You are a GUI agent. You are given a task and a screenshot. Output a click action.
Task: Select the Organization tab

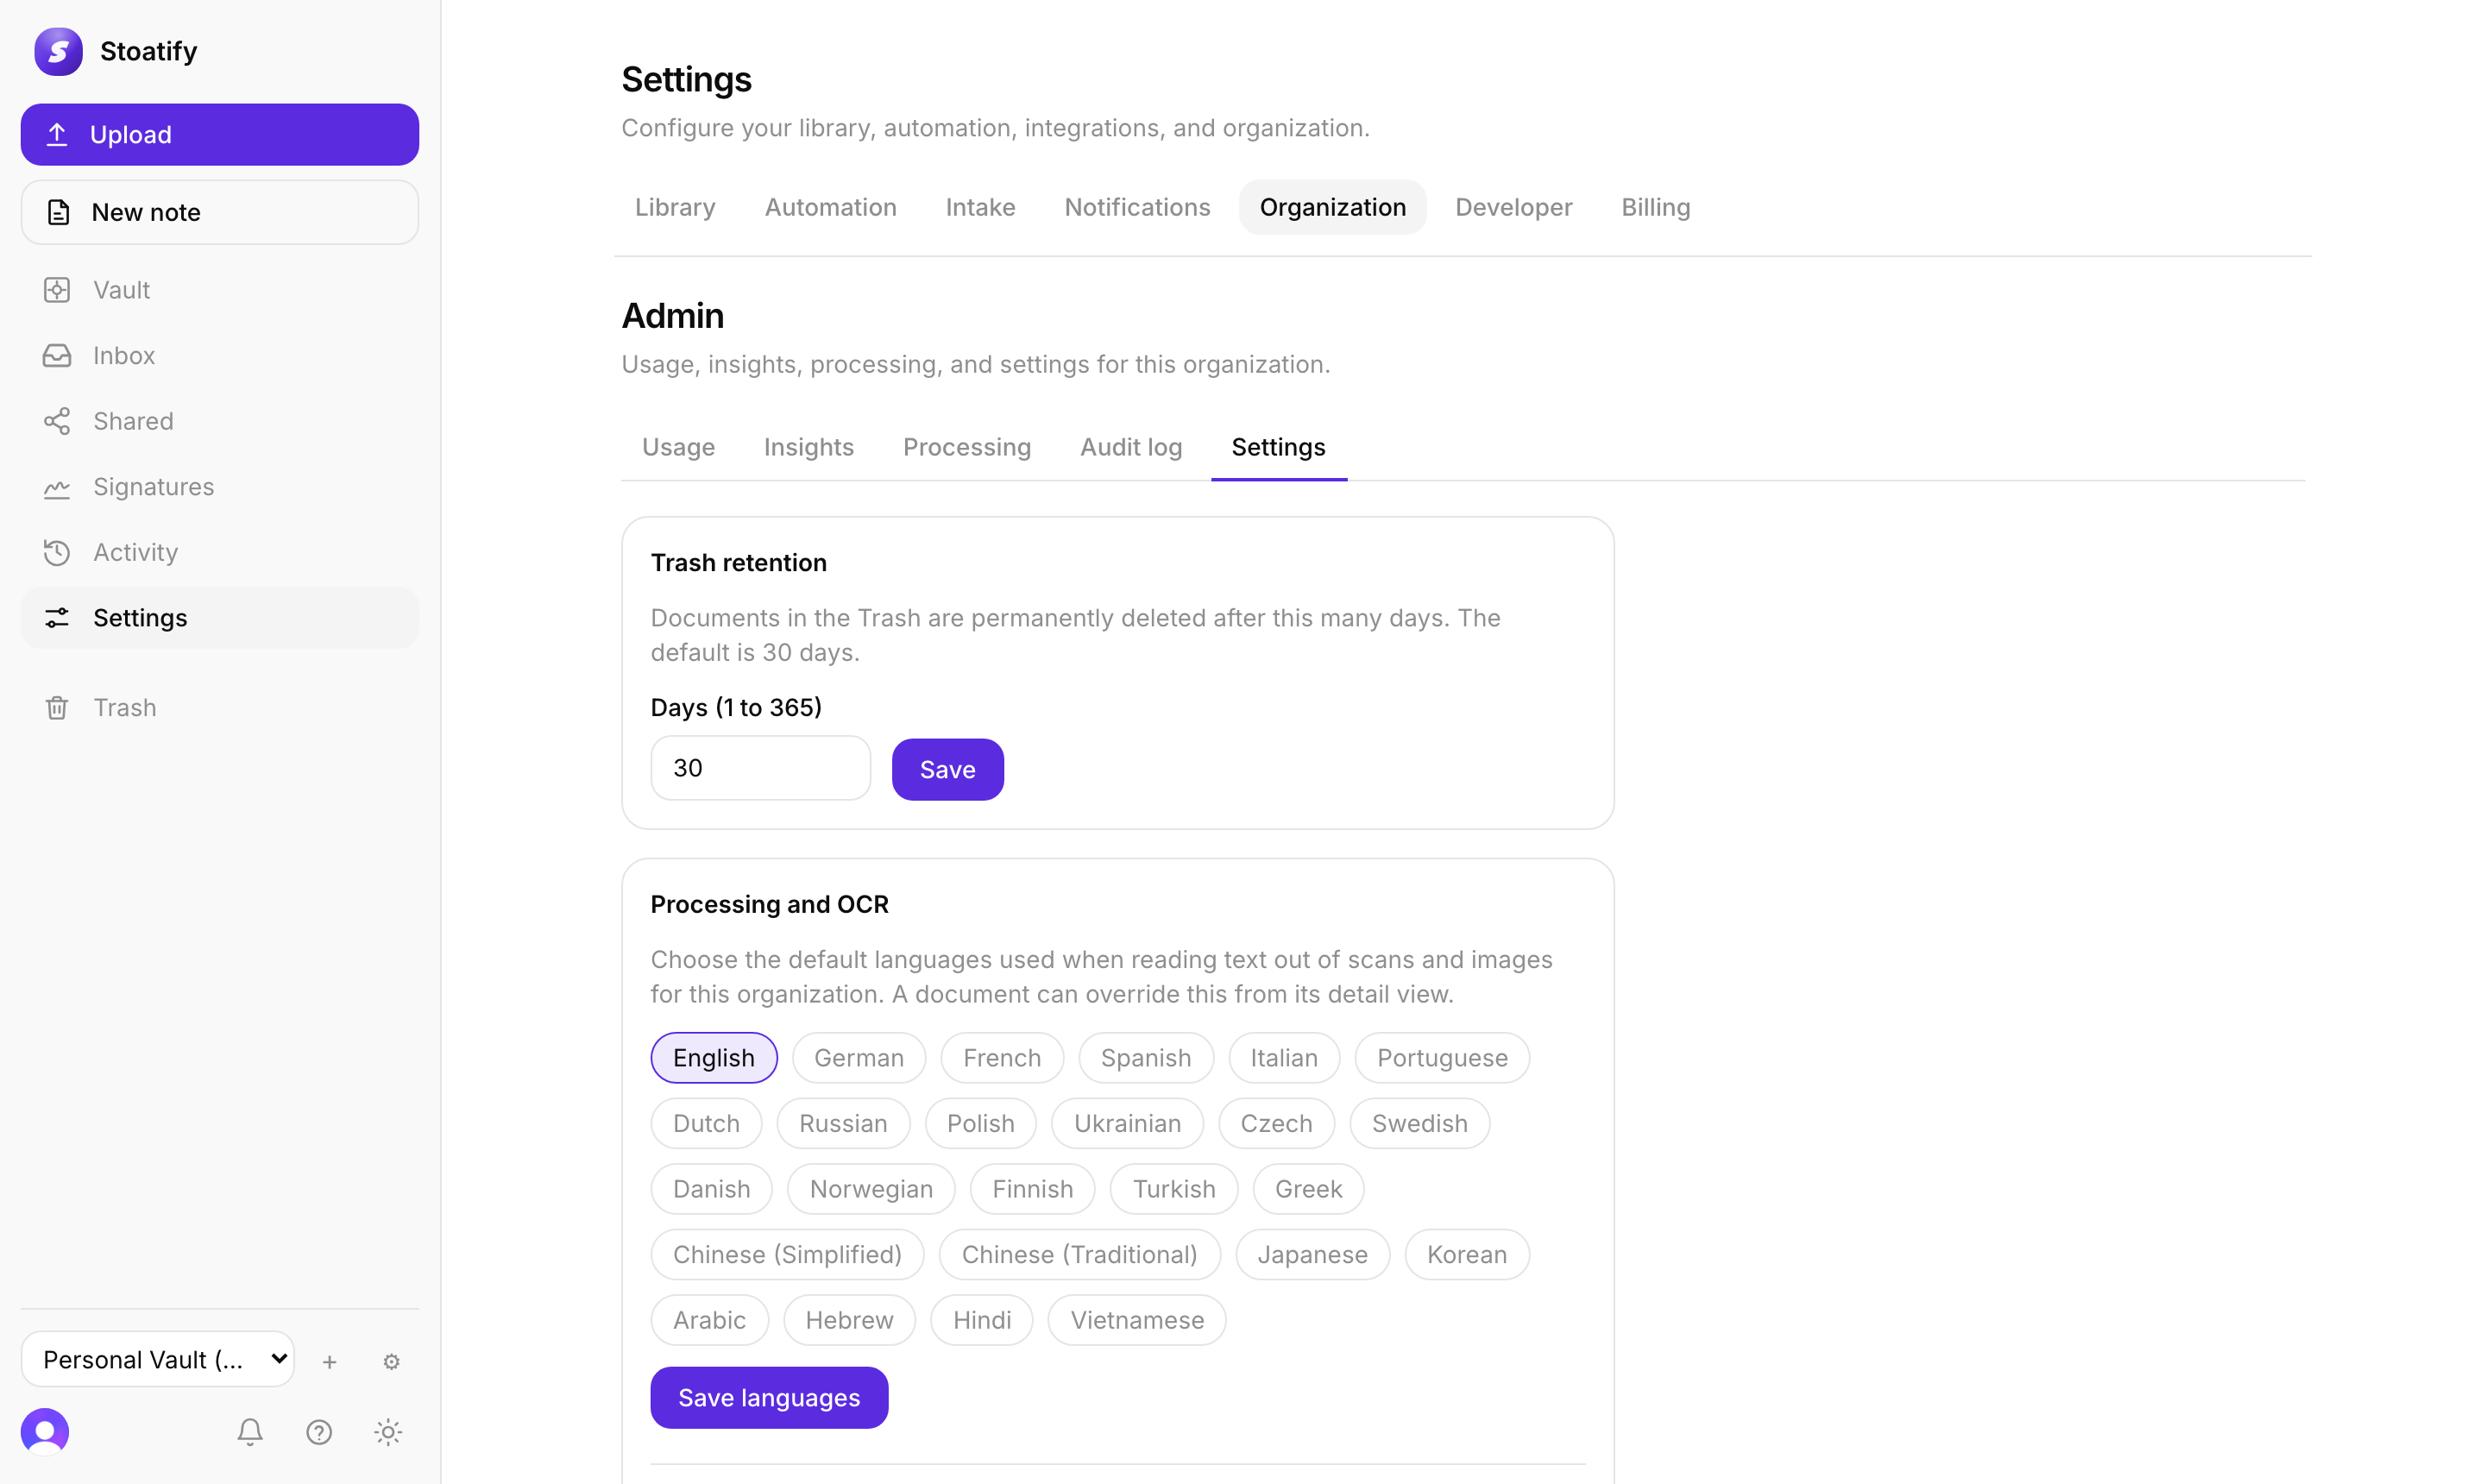pos(1332,207)
